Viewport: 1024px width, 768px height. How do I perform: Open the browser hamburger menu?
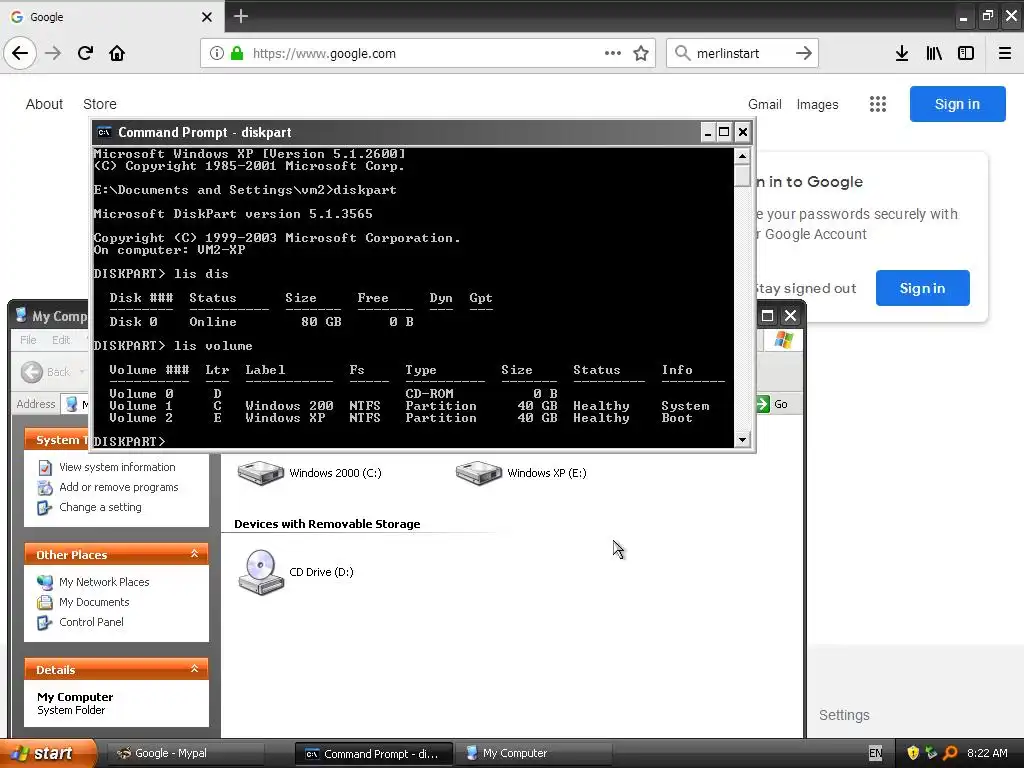[x=1005, y=53]
